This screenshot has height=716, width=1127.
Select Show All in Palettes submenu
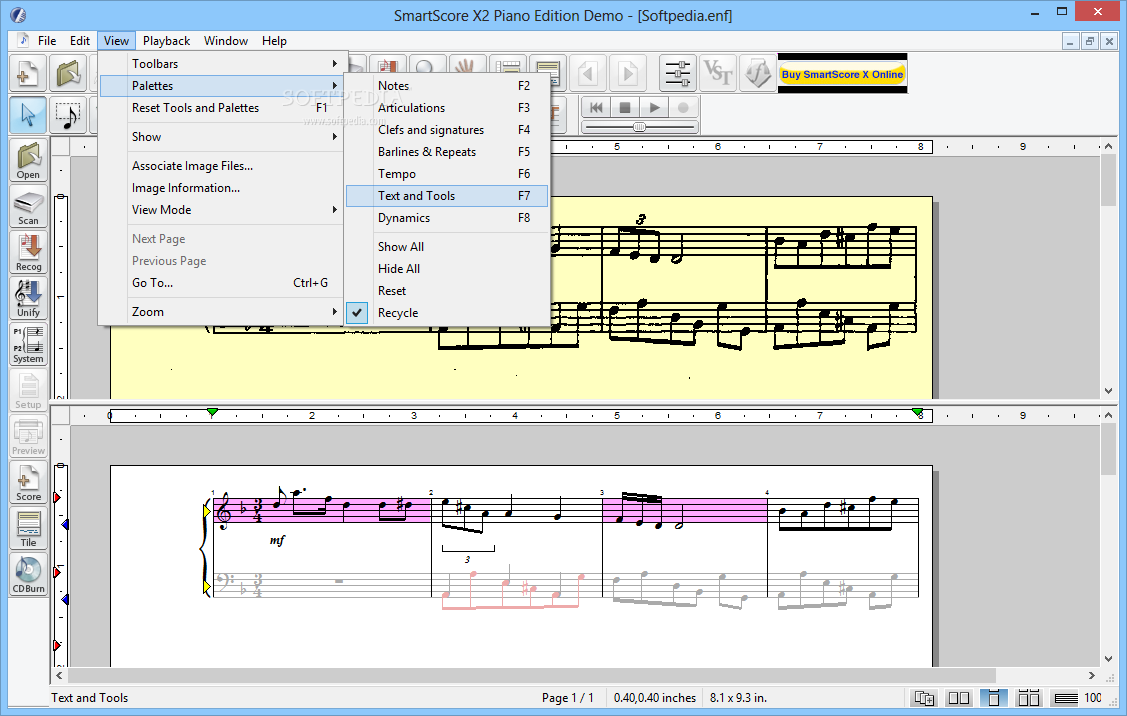coord(446,247)
